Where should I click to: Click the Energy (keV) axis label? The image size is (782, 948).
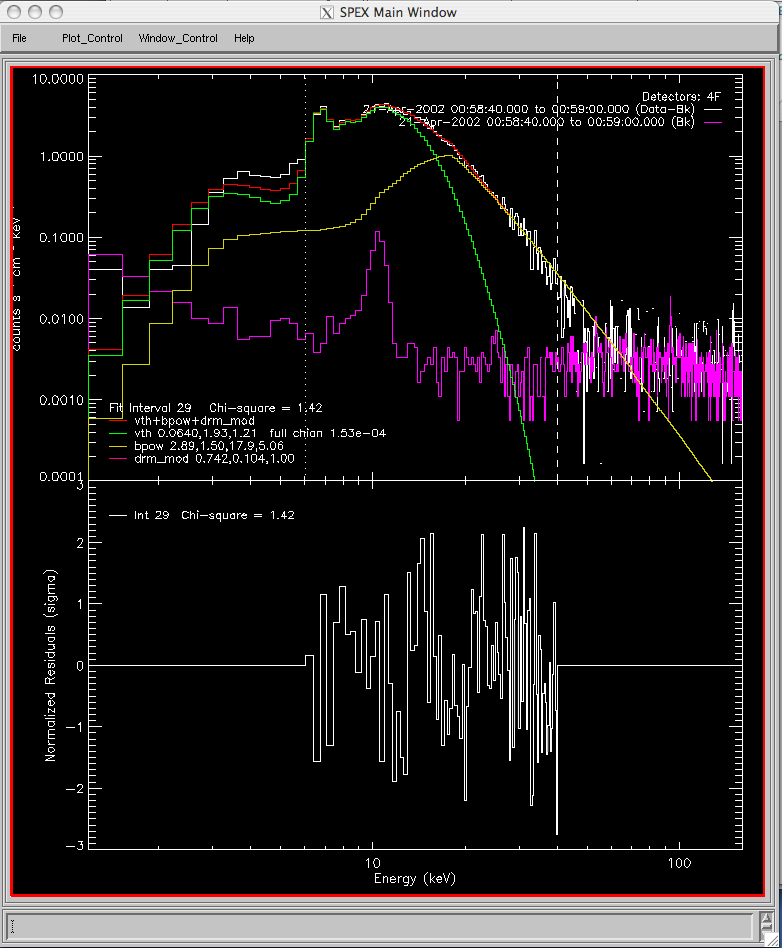click(414, 877)
